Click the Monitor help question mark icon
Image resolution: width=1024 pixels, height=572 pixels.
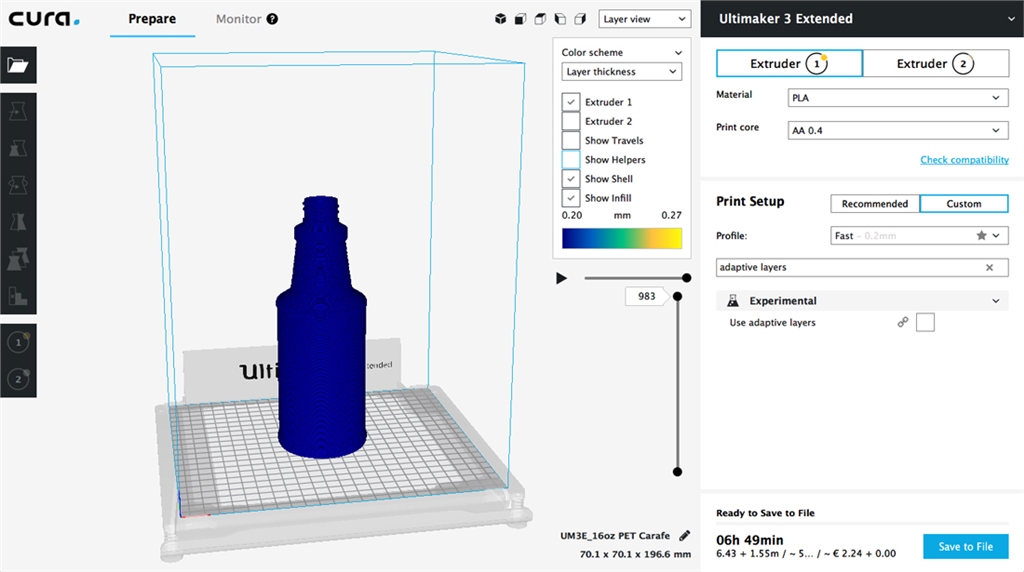[x=272, y=19]
